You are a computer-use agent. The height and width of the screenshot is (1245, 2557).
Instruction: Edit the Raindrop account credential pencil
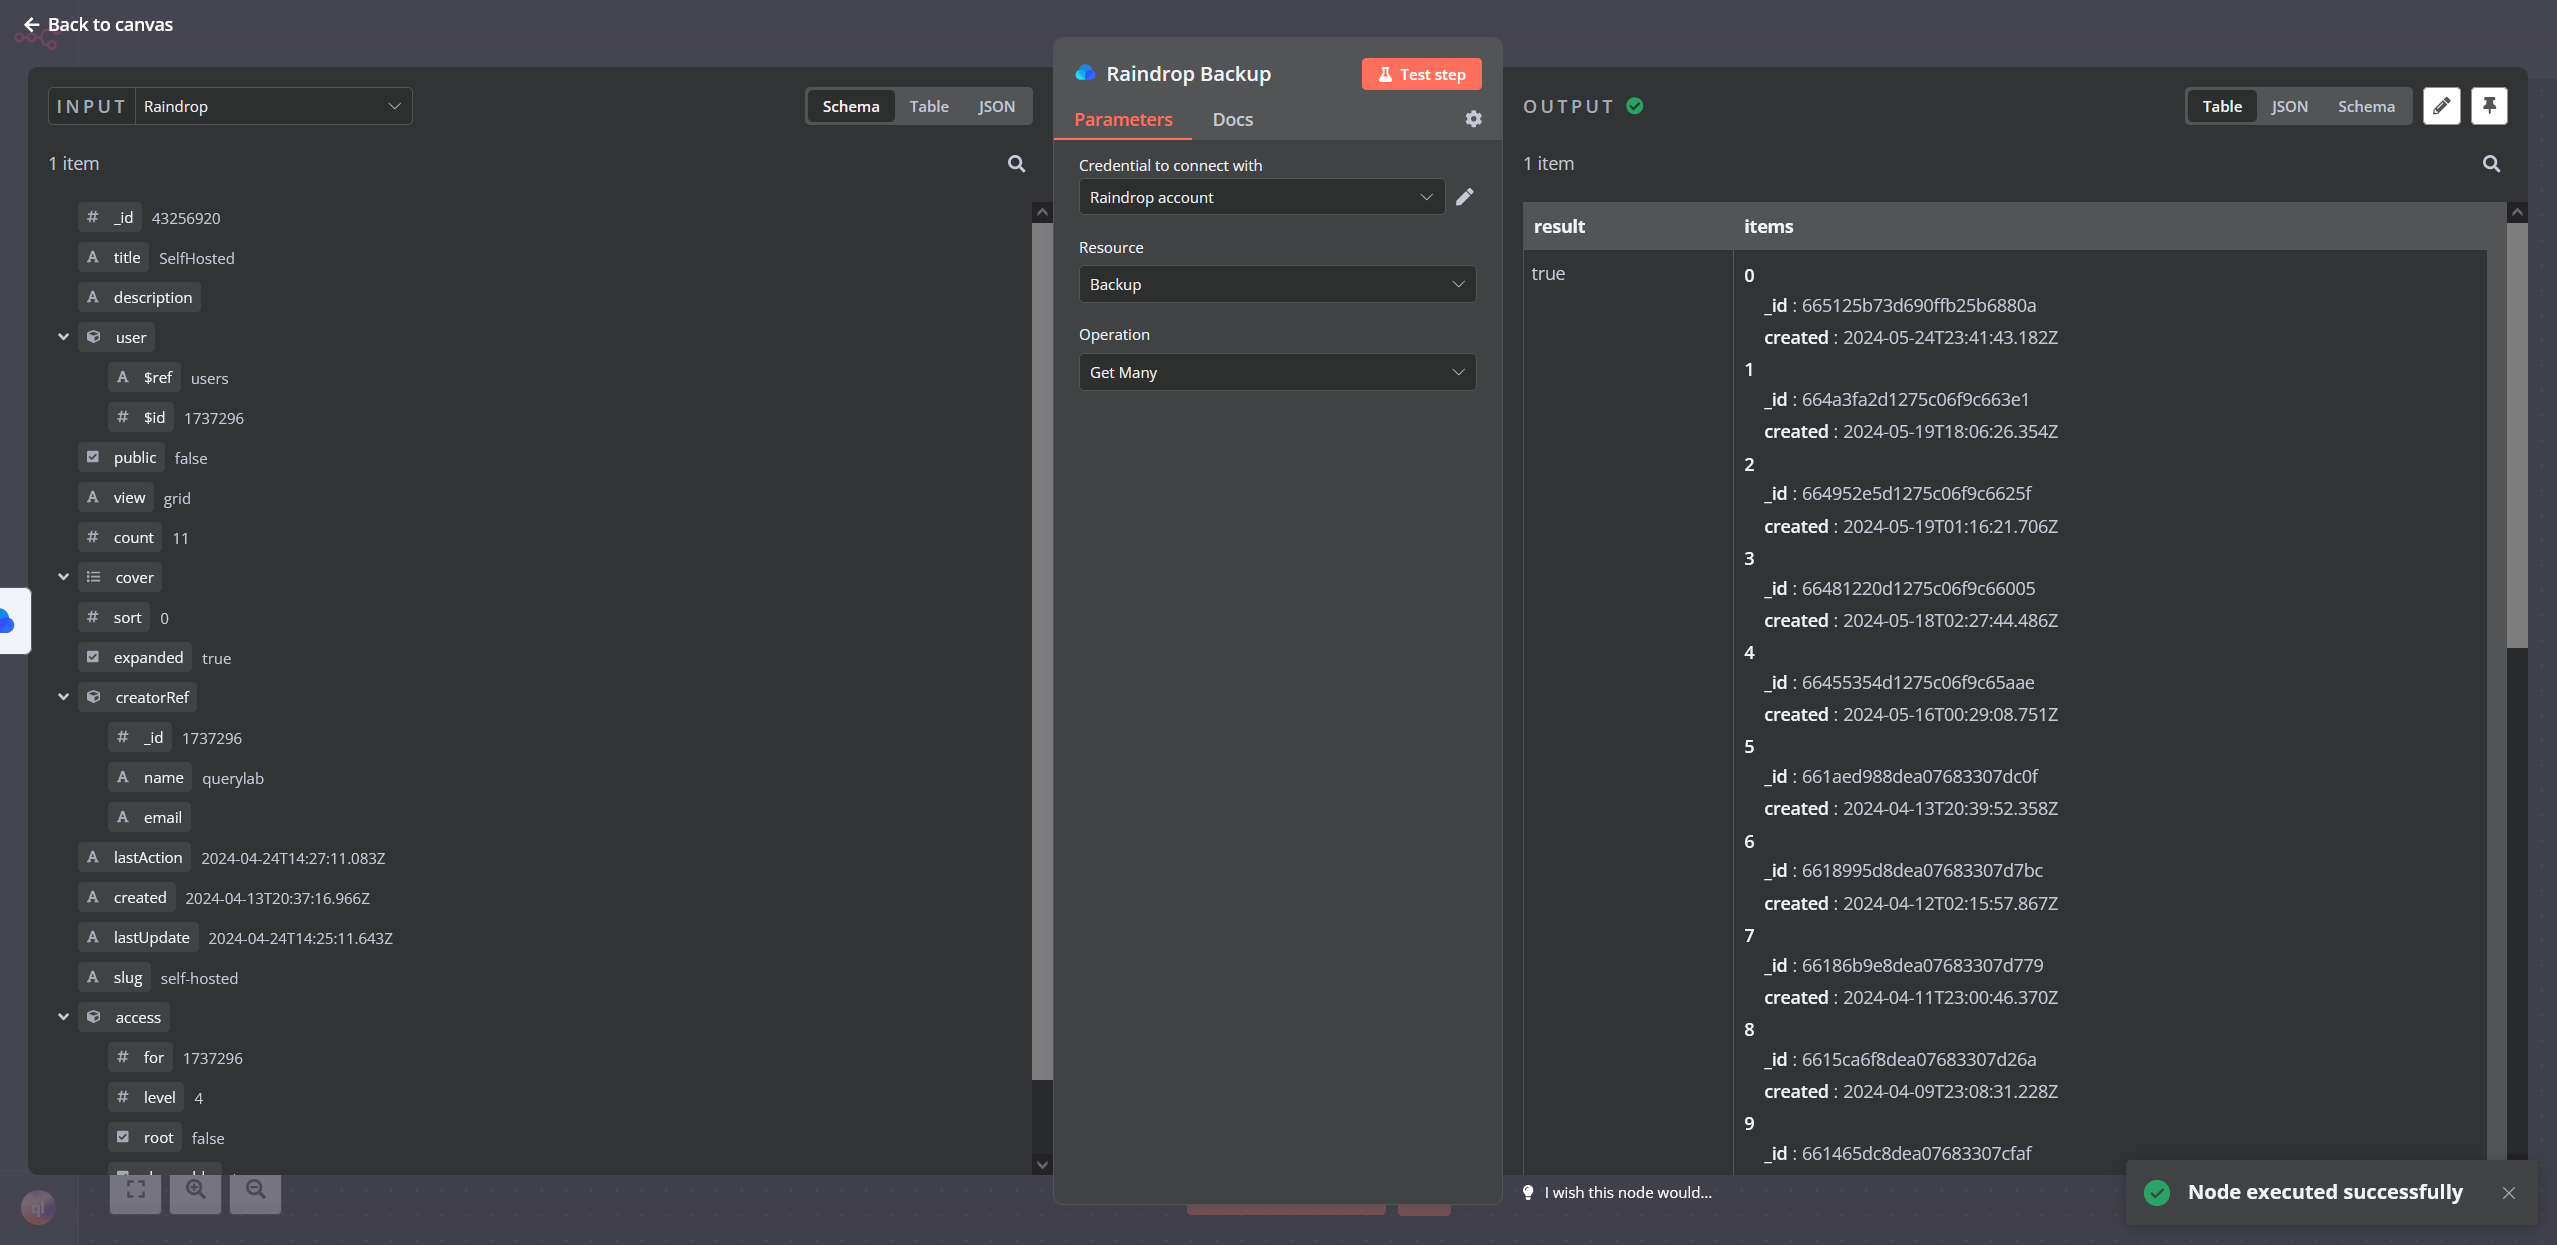(x=1465, y=197)
